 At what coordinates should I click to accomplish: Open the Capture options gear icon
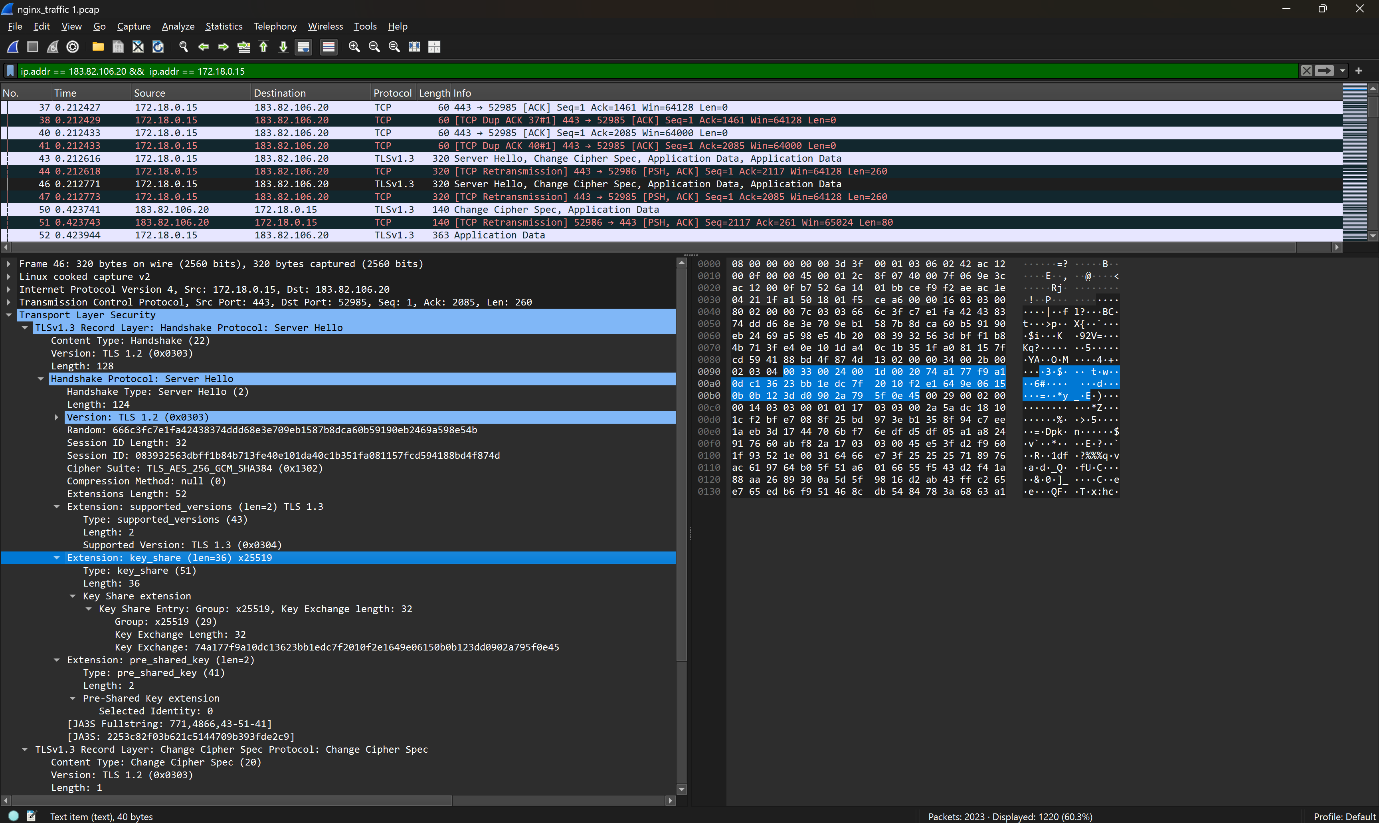click(x=72, y=47)
